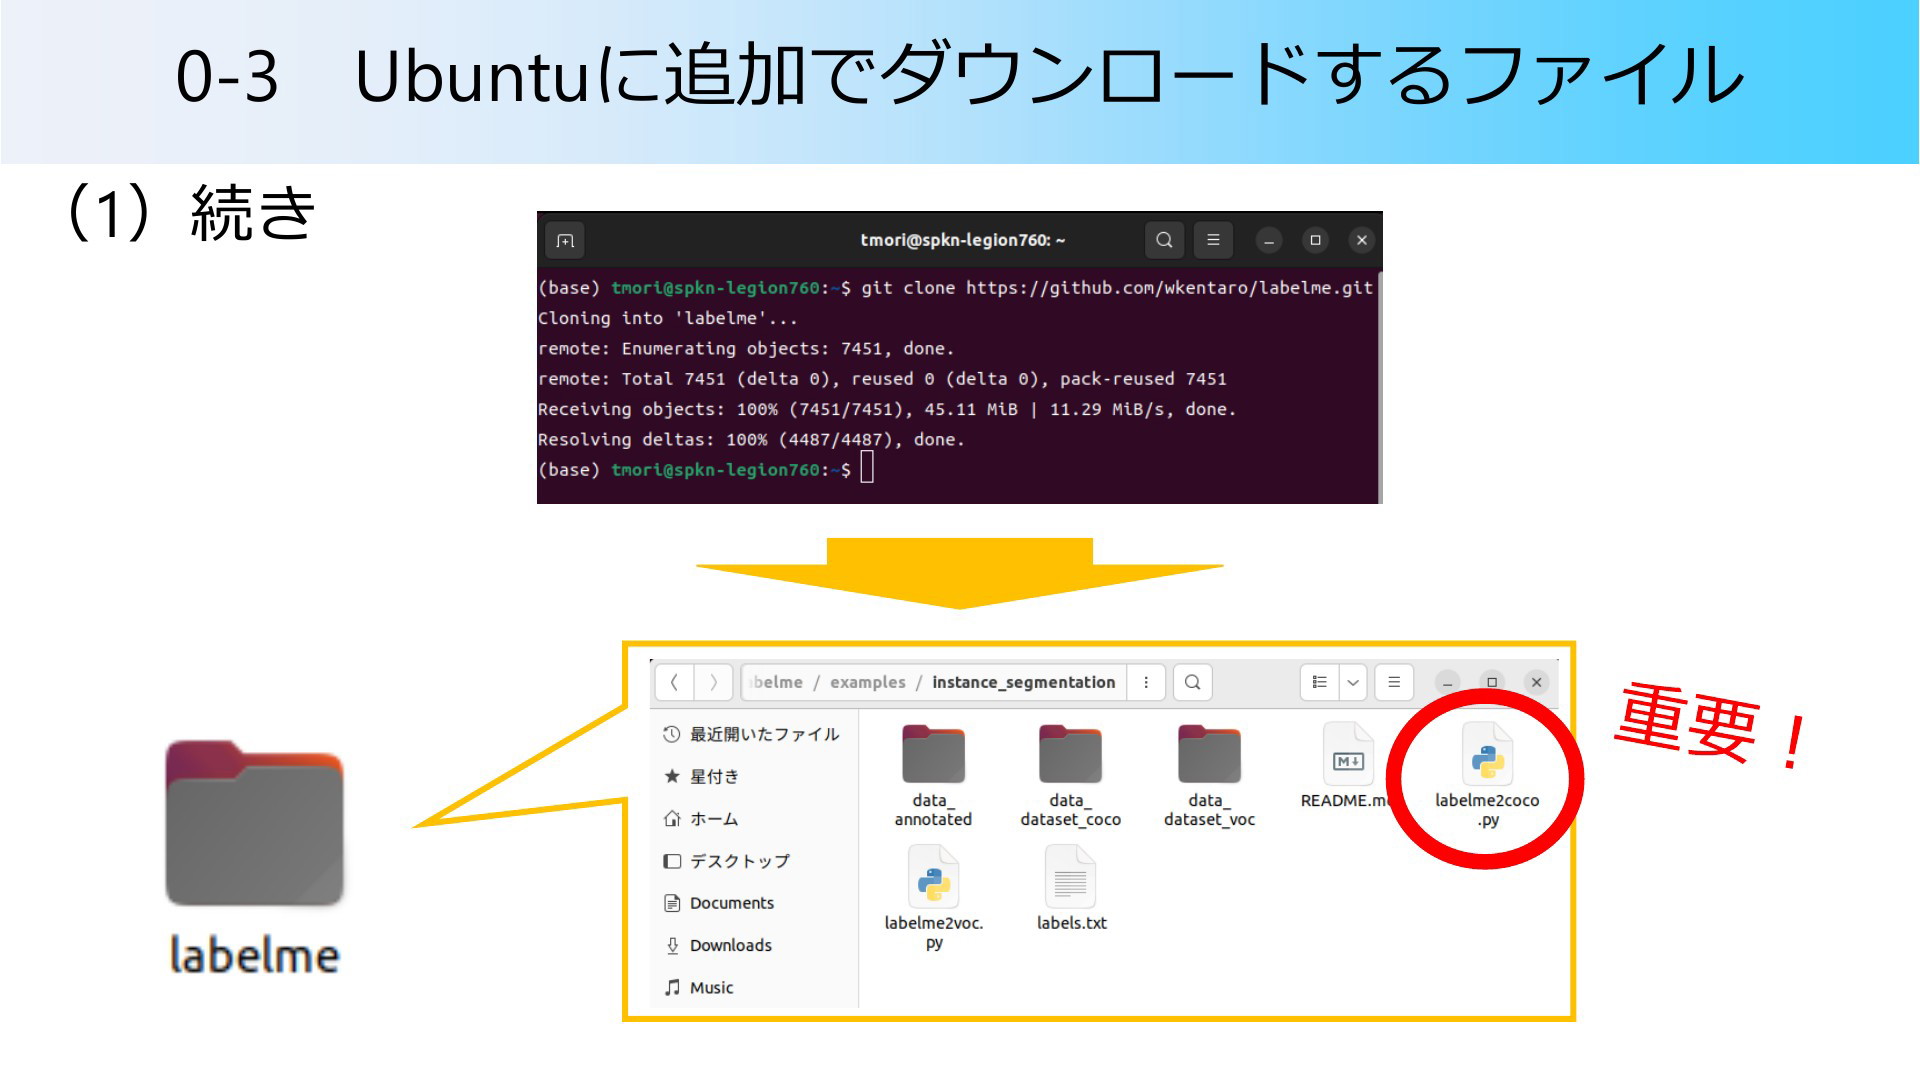The image size is (1920, 1080).
Task: Select the labelme2voc.py file
Action: point(933,898)
